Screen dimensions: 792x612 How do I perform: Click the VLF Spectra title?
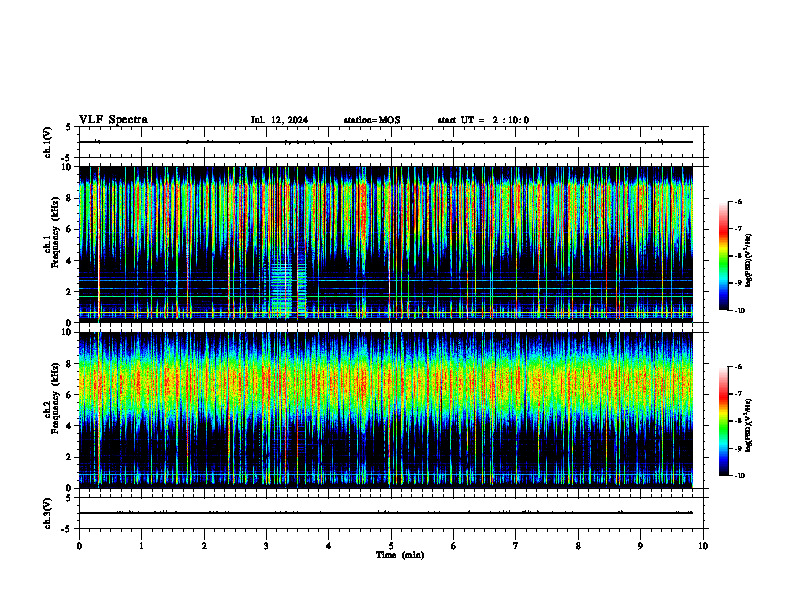pyautogui.click(x=113, y=120)
